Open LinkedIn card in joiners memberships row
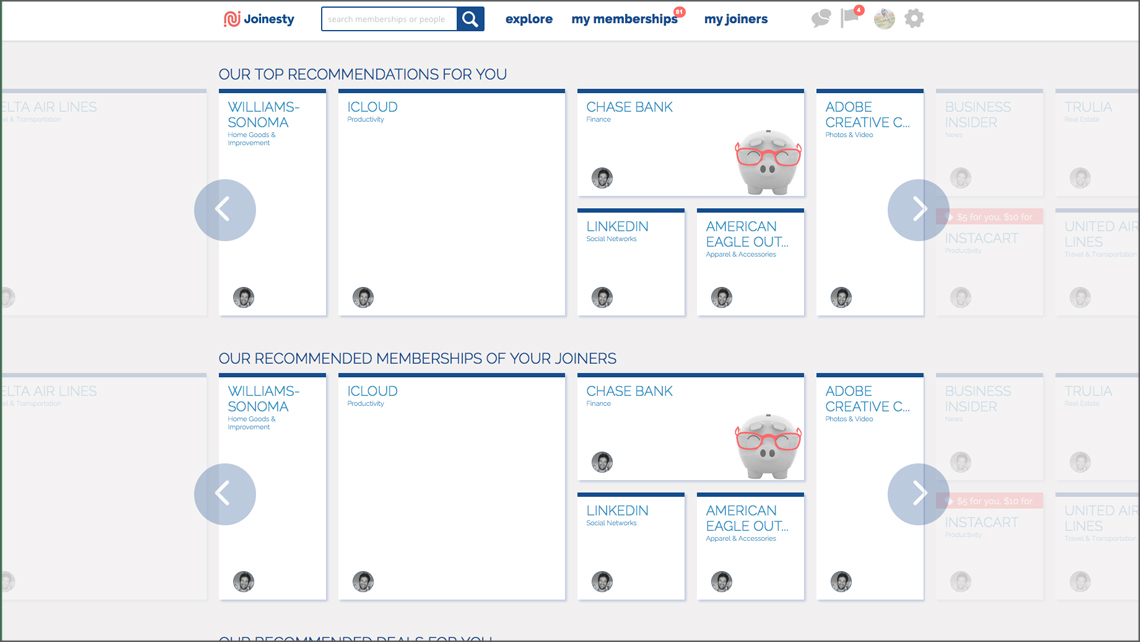 click(x=631, y=547)
